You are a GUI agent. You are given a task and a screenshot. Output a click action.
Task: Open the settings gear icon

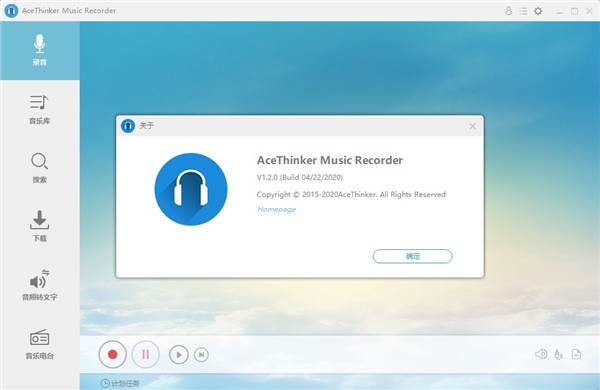[x=538, y=11]
